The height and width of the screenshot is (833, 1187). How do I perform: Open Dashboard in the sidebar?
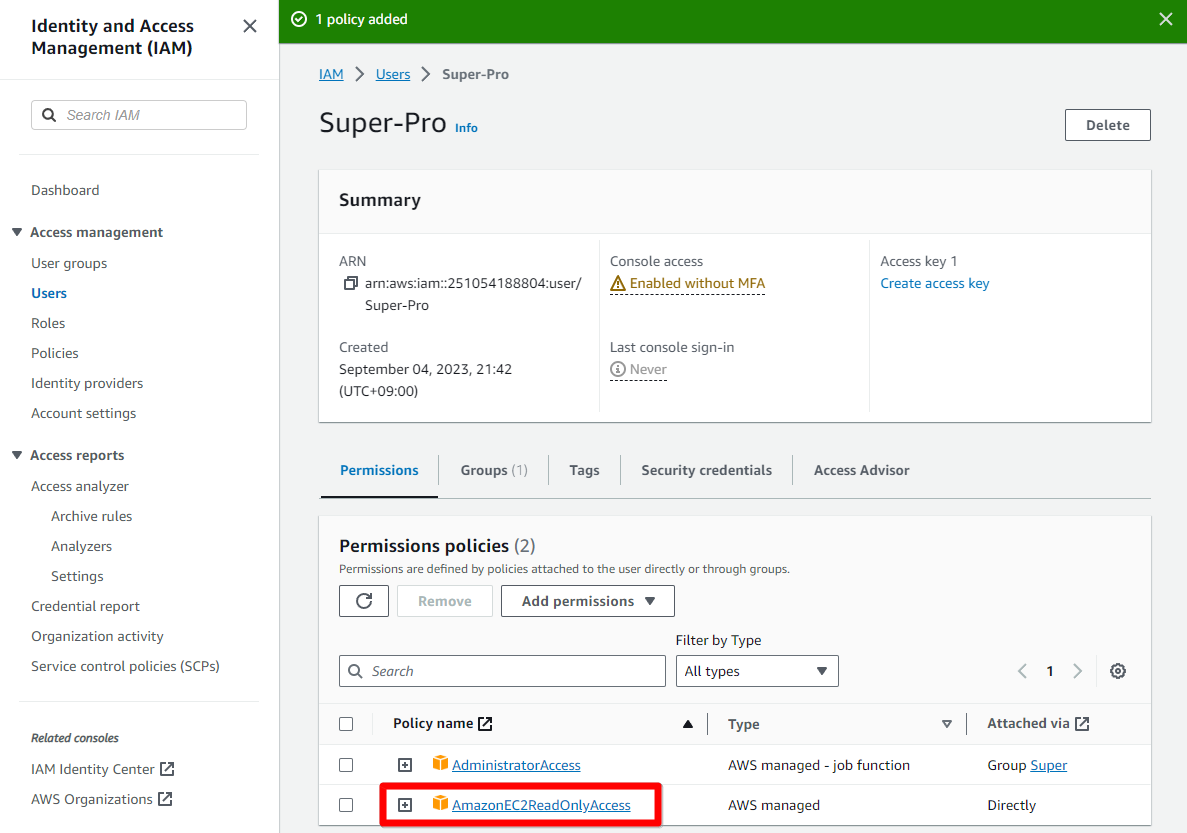point(65,190)
